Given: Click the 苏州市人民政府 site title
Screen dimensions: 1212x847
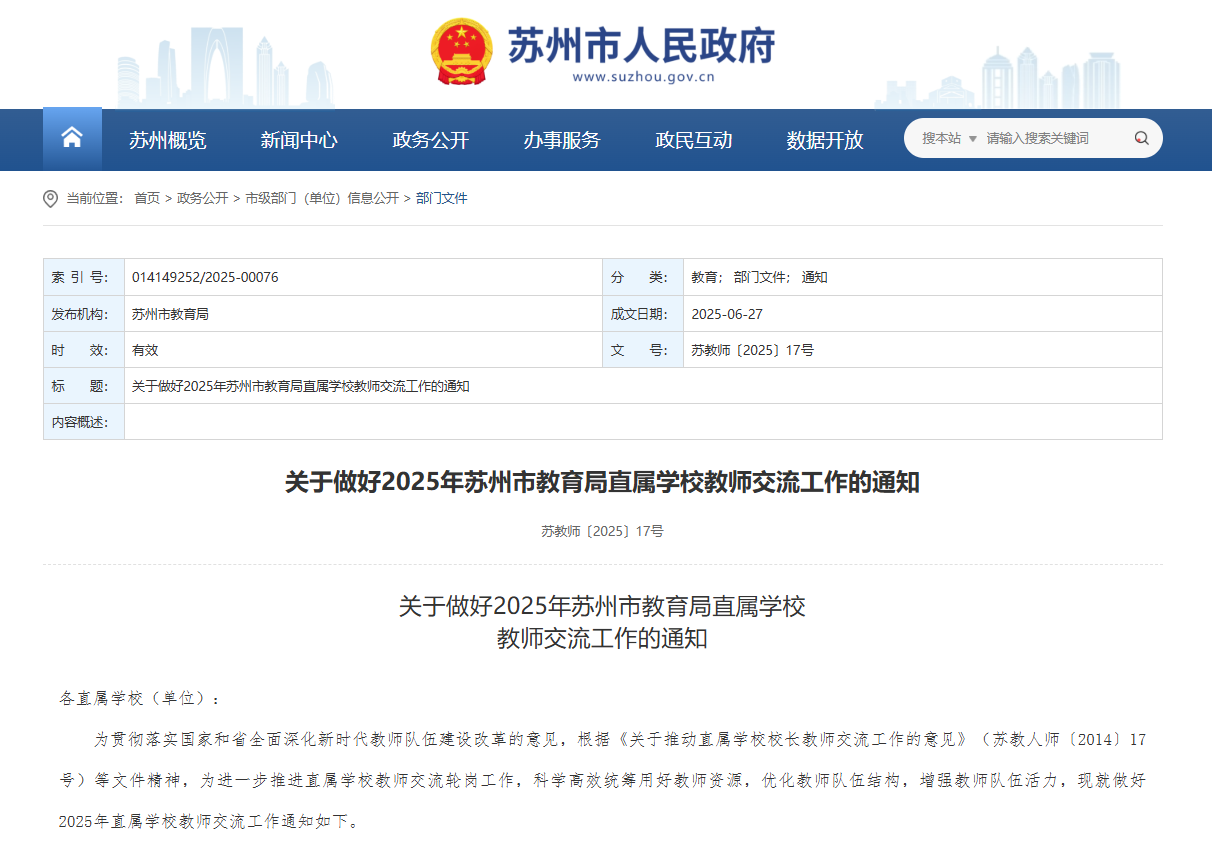Looking at the screenshot, I should pyautogui.click(x=641, y=43).
